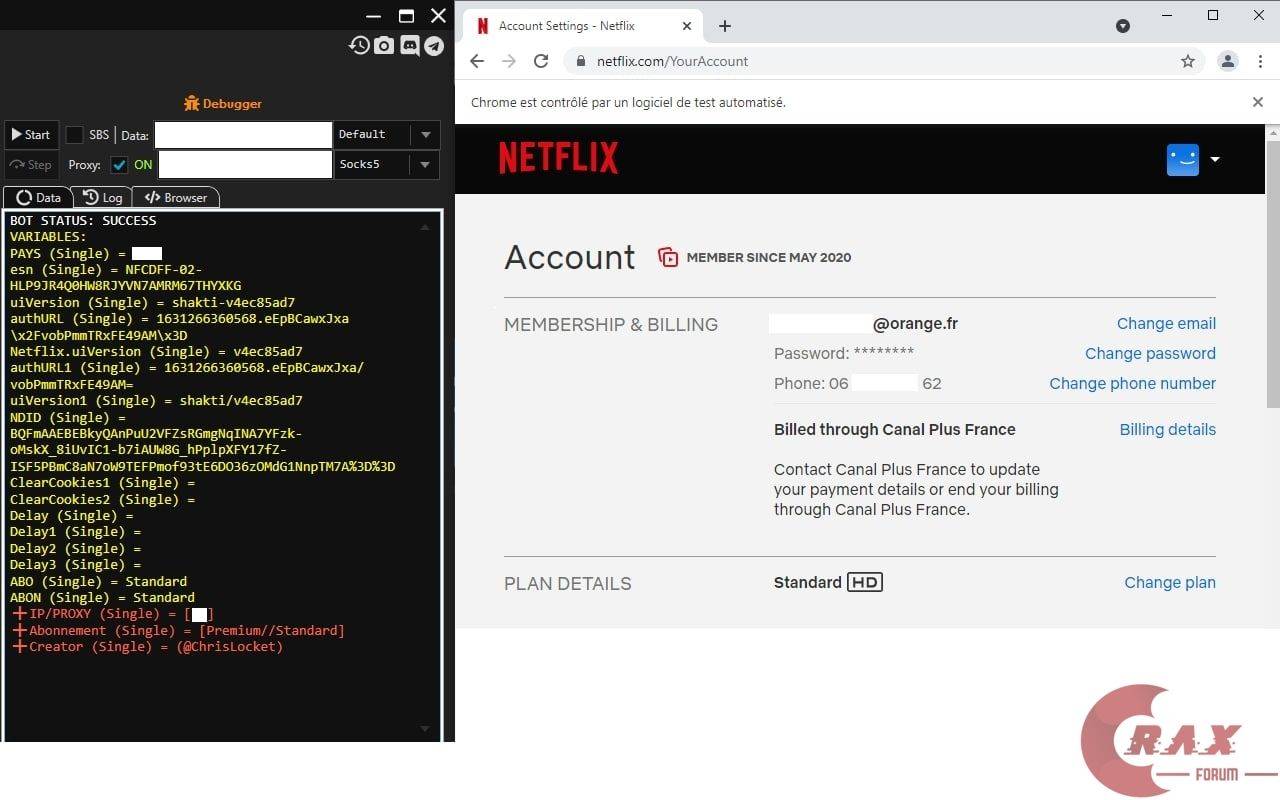Switch to the Browser tab
The image size is (1280, 800).
[x=176, y=197]
